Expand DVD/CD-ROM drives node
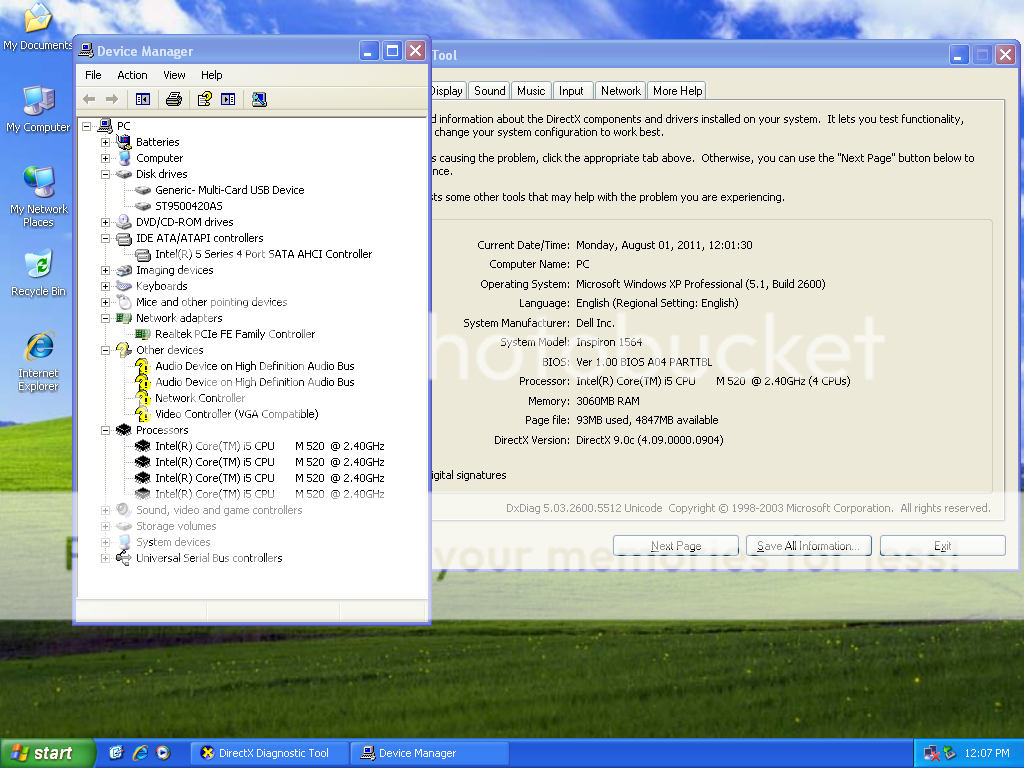This screenshot has width=1024, height=768. pos(105,222)
